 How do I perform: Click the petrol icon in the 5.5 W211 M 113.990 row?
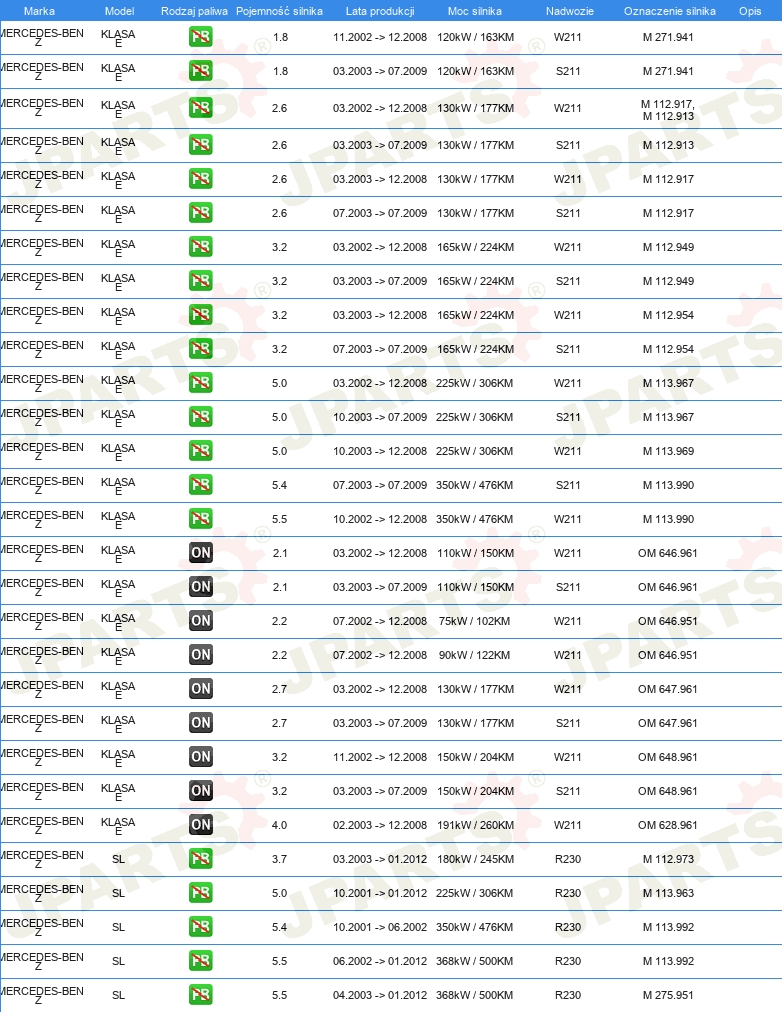click(201, 519)
